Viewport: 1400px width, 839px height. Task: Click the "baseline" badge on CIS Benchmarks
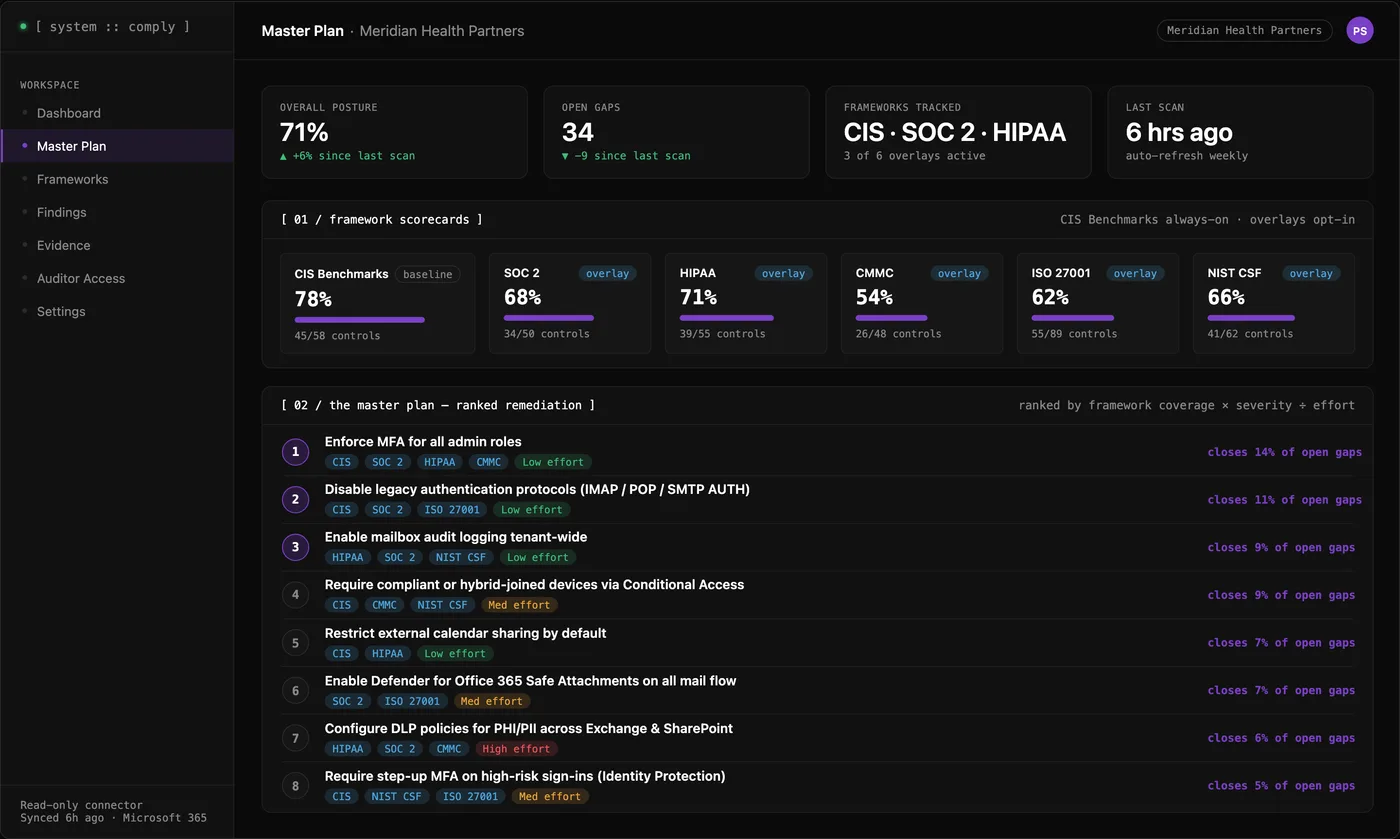pos(428,274)
